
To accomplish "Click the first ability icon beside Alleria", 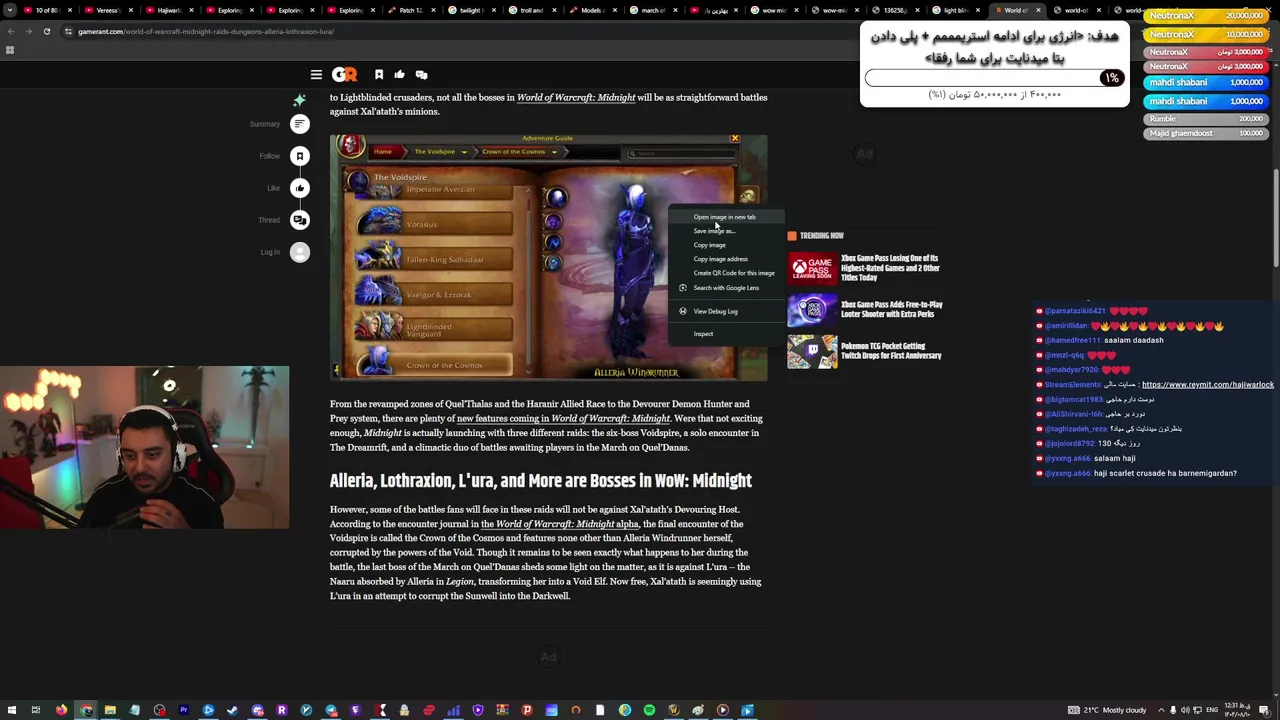I will click(557, 198).
